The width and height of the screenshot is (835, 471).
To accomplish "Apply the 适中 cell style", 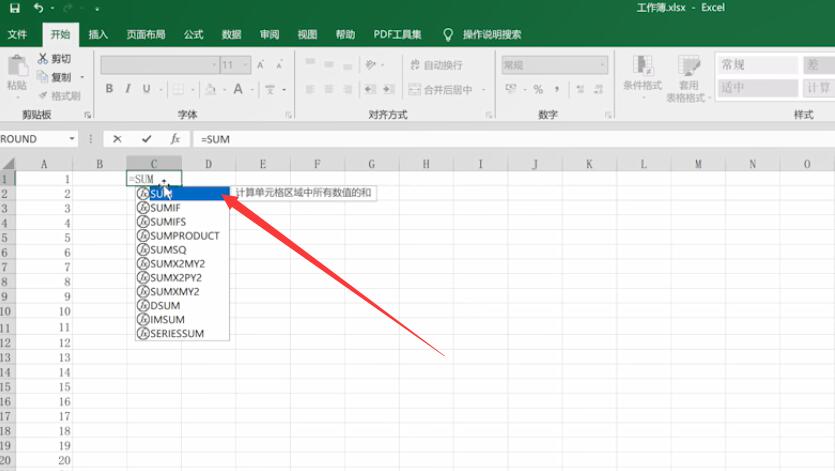I will [758, 88].
